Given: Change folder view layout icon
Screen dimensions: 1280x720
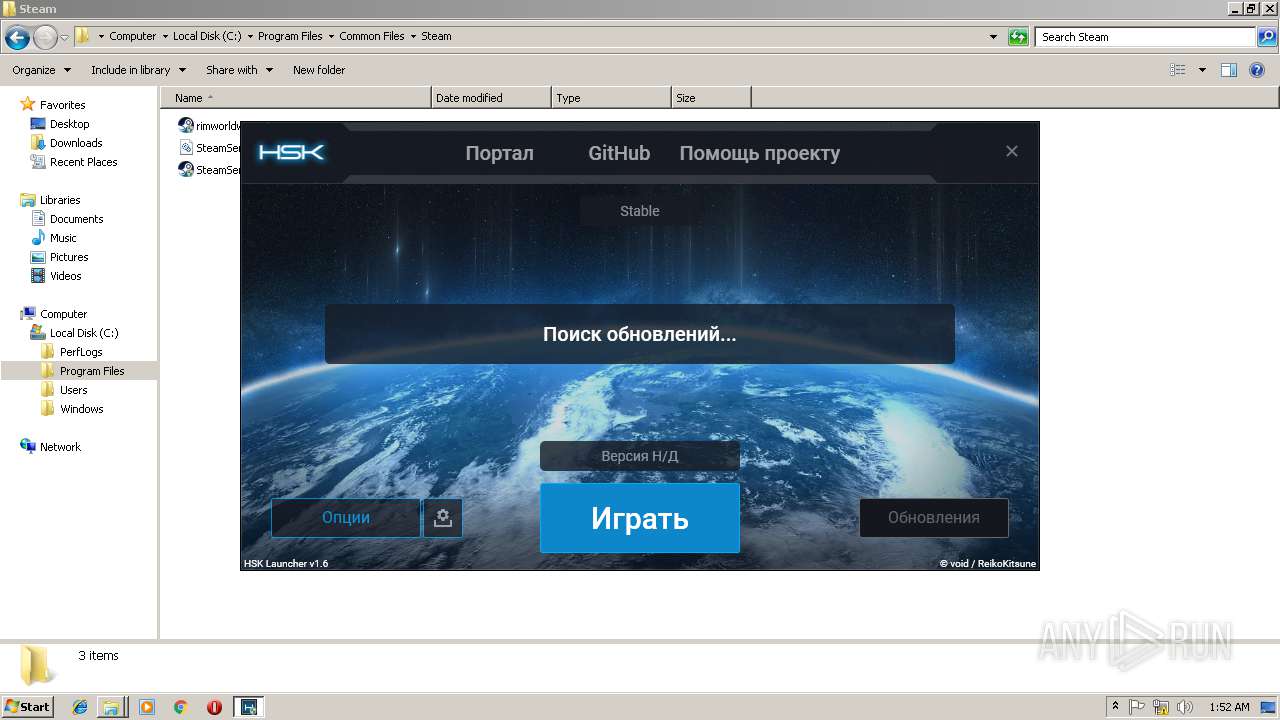Looking at the screenshot, I should click(x=1178, y=70).
